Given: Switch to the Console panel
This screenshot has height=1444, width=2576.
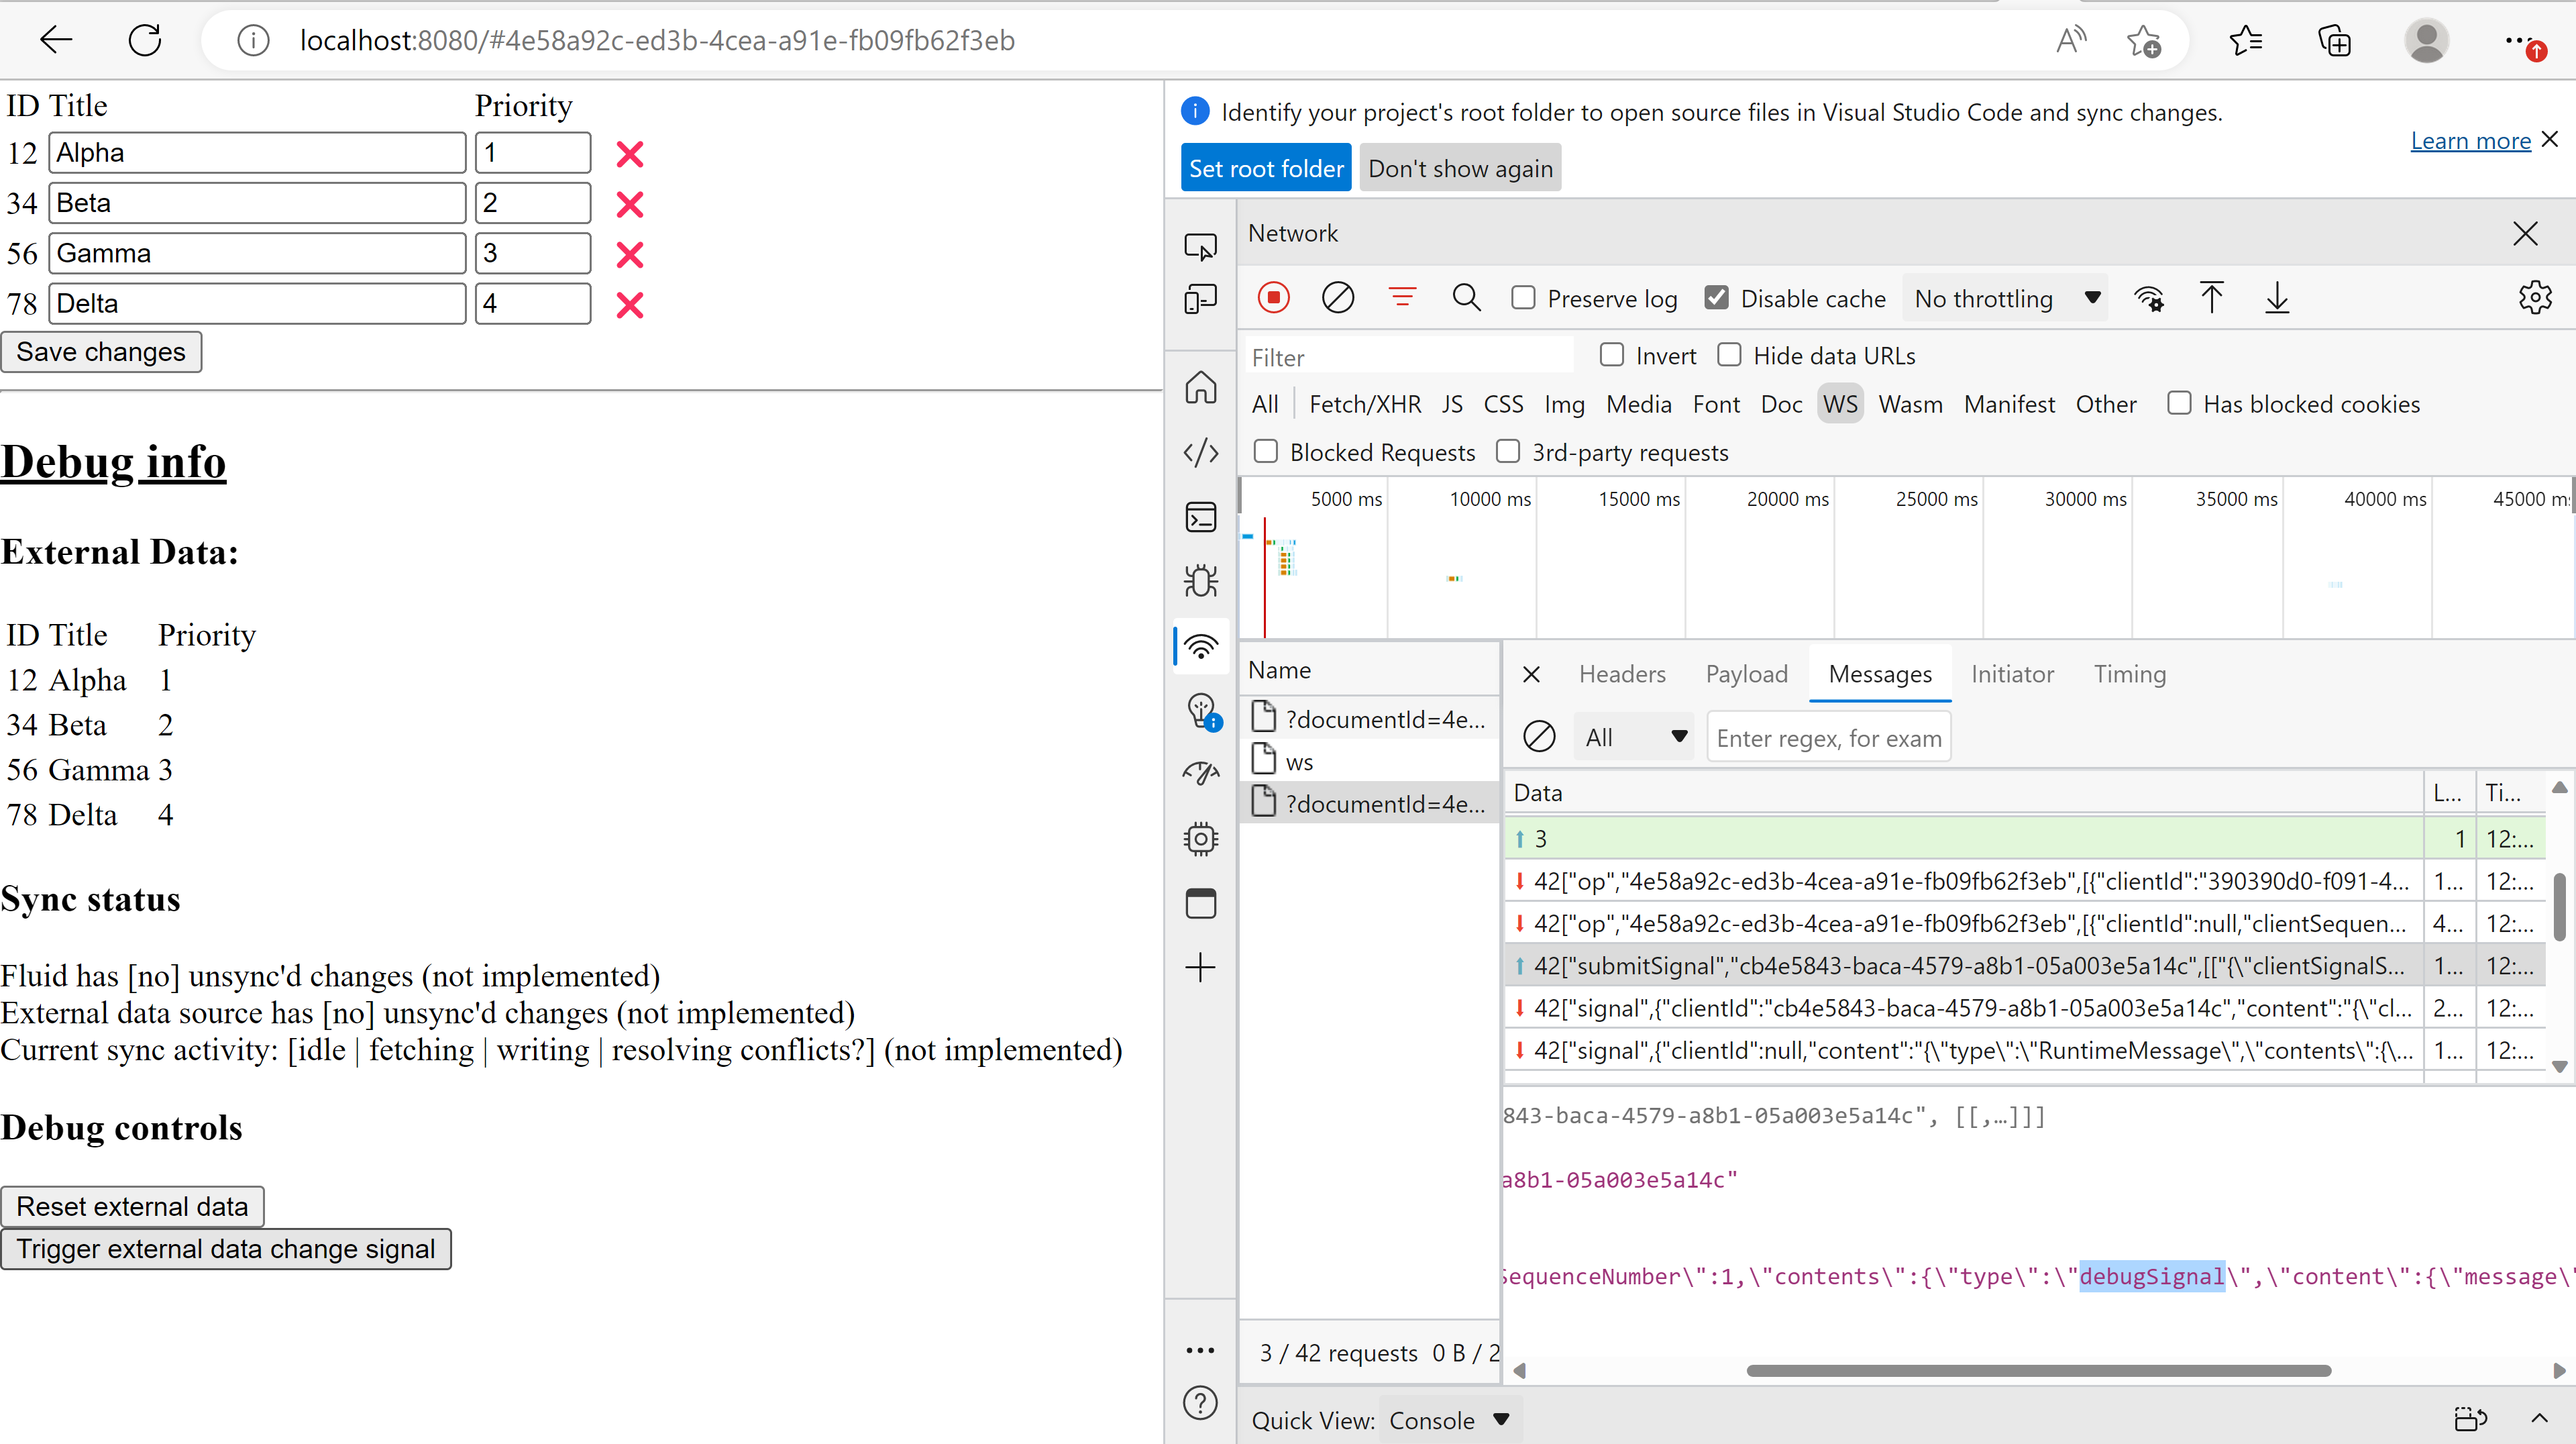Looking at the screenshot, I should pos(1200,516).
